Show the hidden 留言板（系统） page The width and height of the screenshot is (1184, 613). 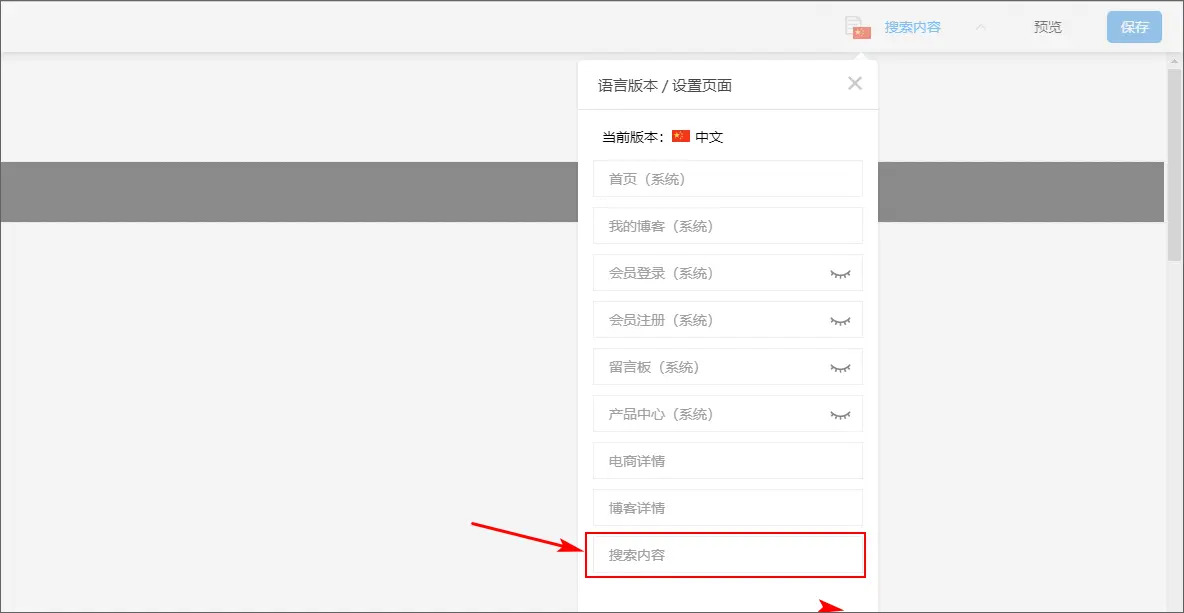point(840,367)
